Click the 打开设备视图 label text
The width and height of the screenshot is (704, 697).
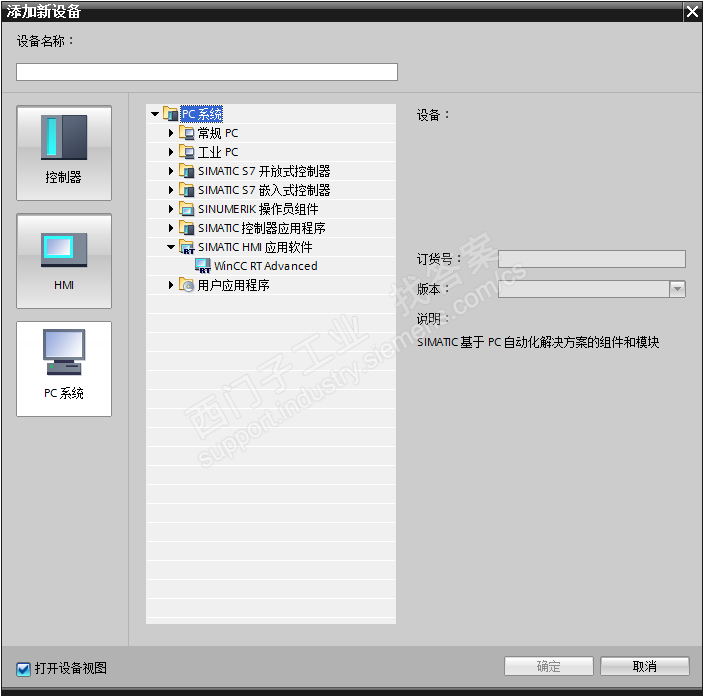(x=71, y=668)
